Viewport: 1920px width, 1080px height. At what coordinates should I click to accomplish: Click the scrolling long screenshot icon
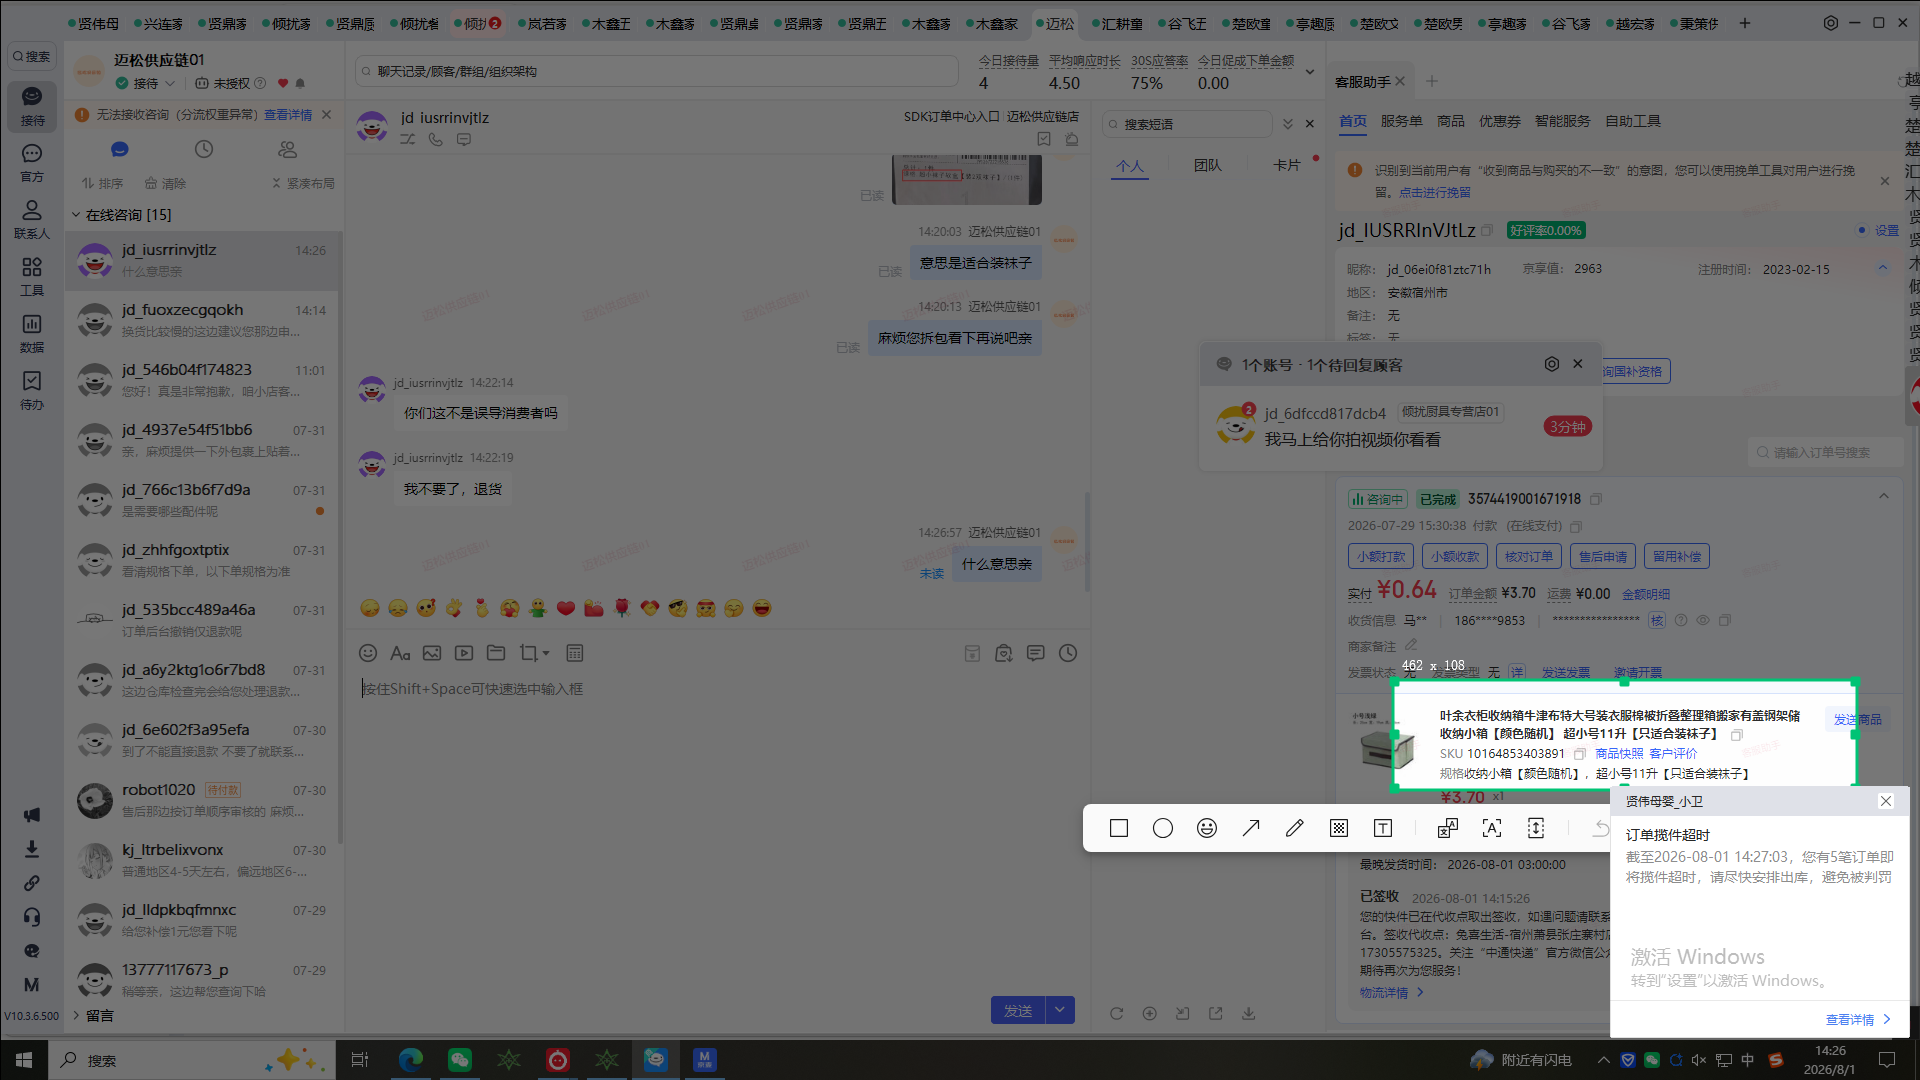pos(1536,828)
